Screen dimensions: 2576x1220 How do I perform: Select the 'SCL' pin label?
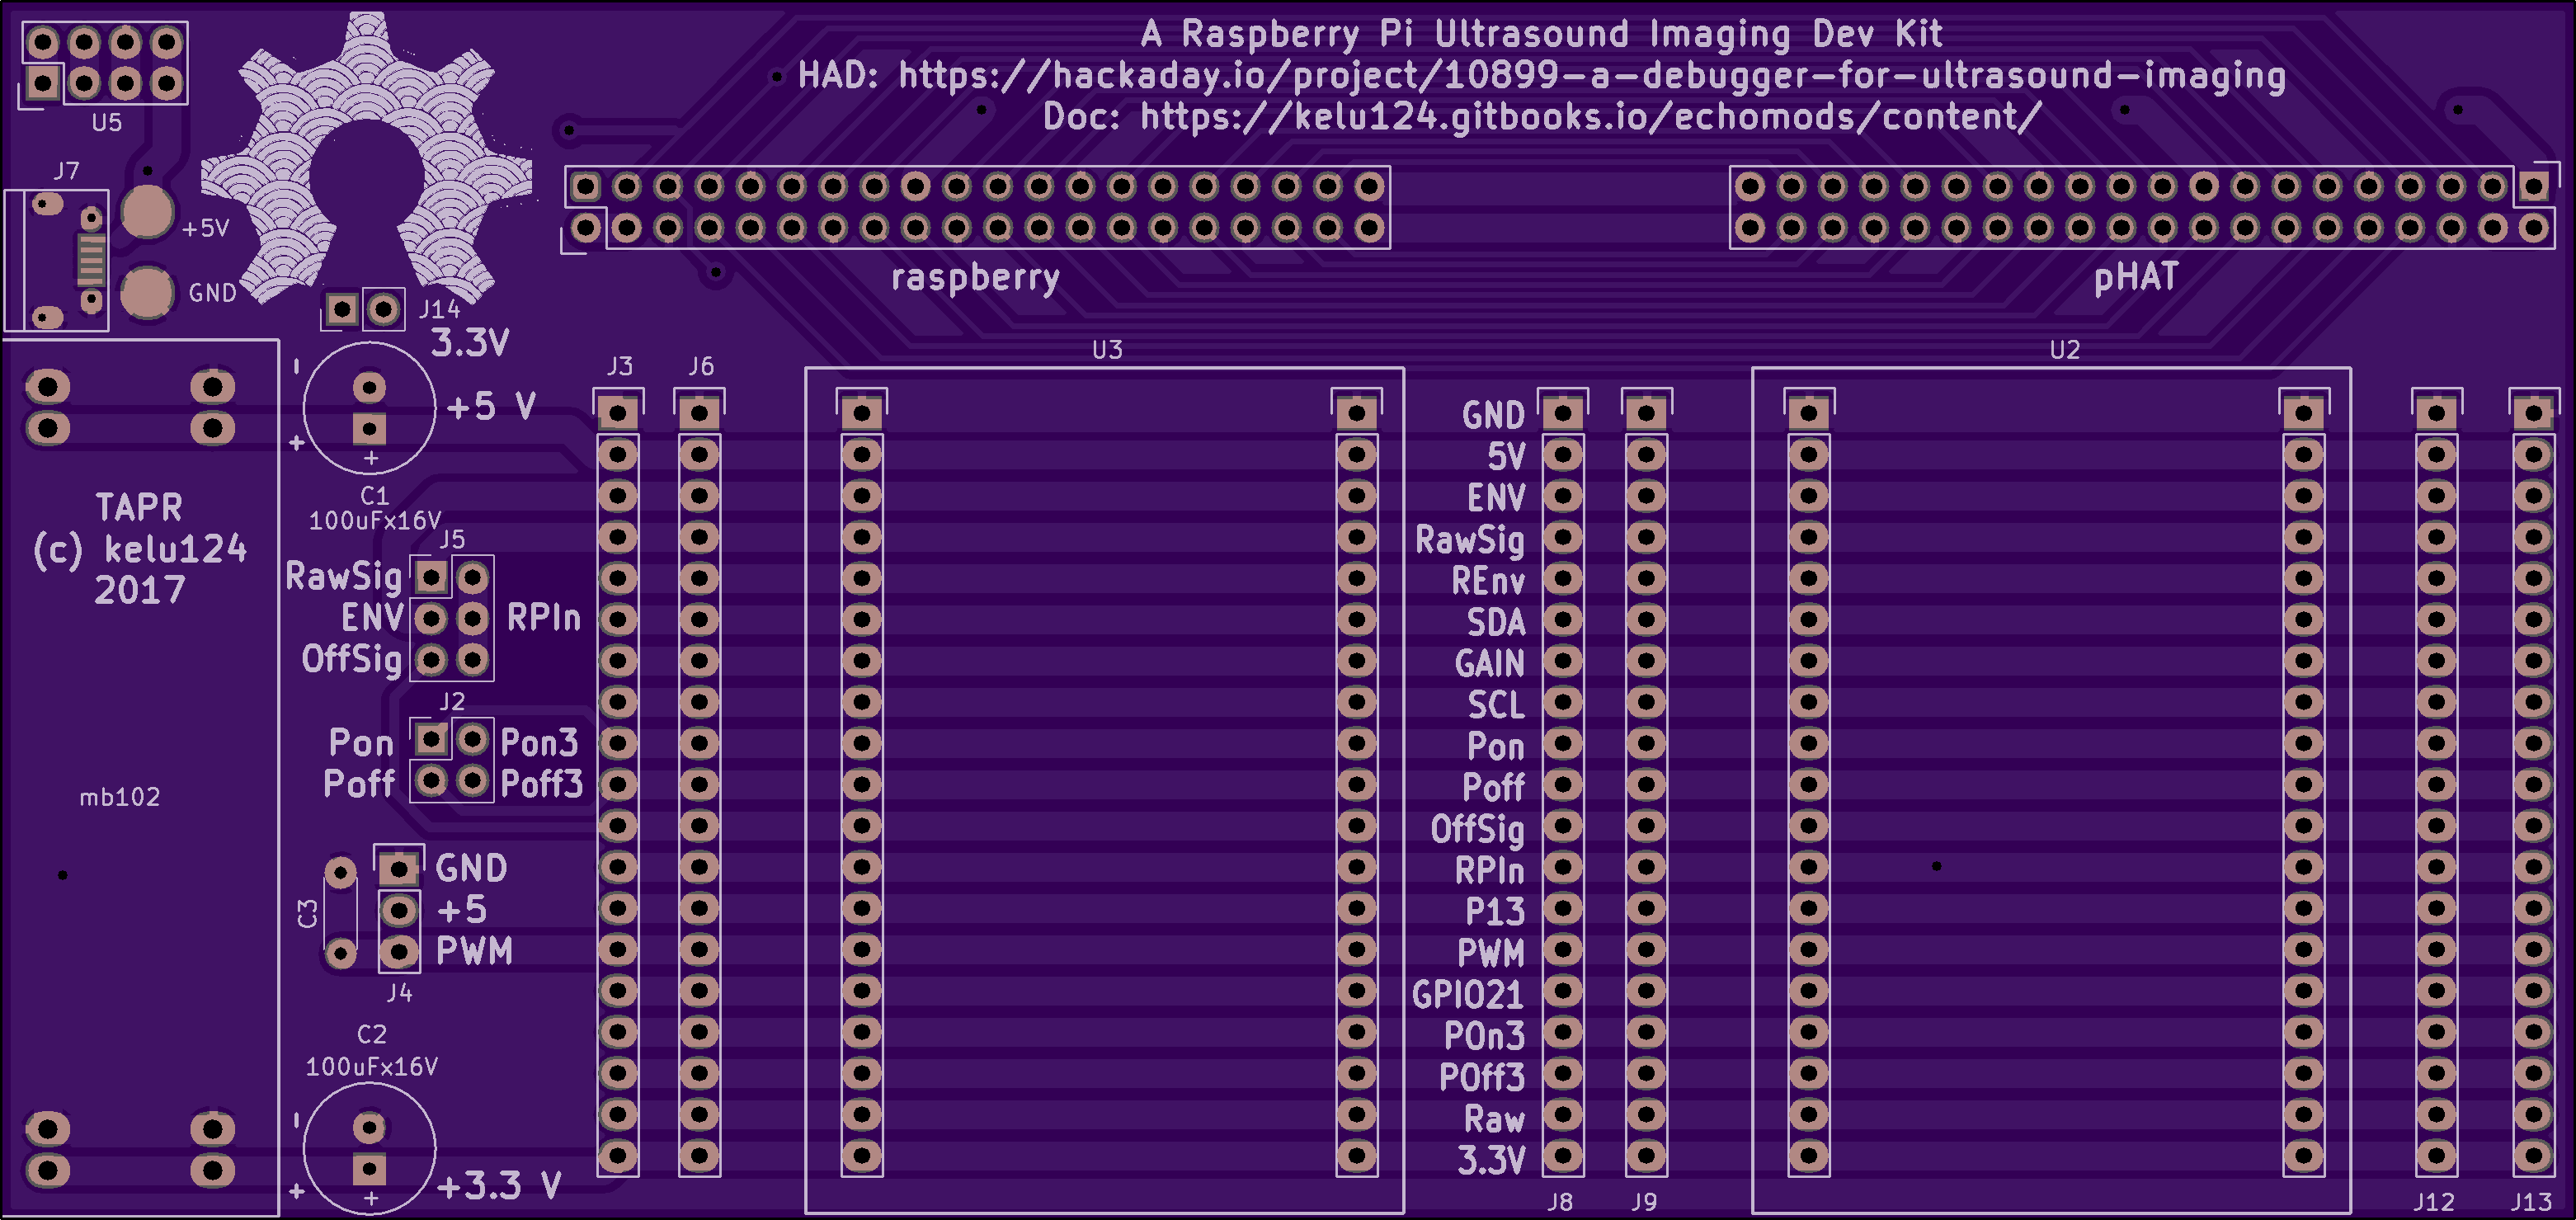click(x=1496, y=705)
